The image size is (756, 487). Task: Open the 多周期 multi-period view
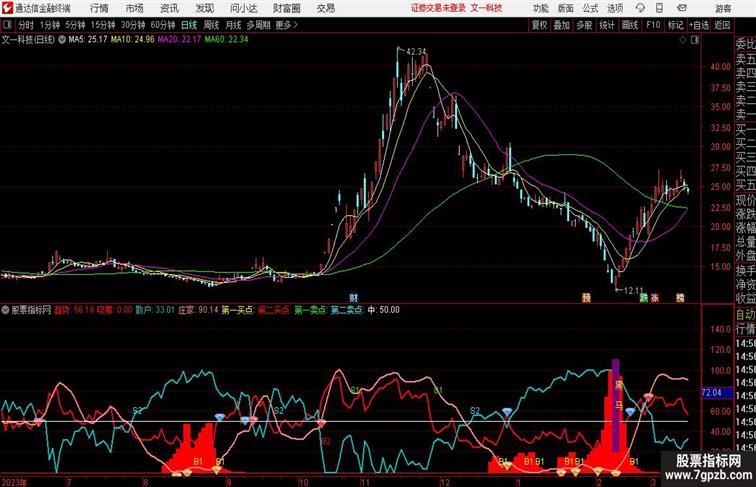pos(258,25)
